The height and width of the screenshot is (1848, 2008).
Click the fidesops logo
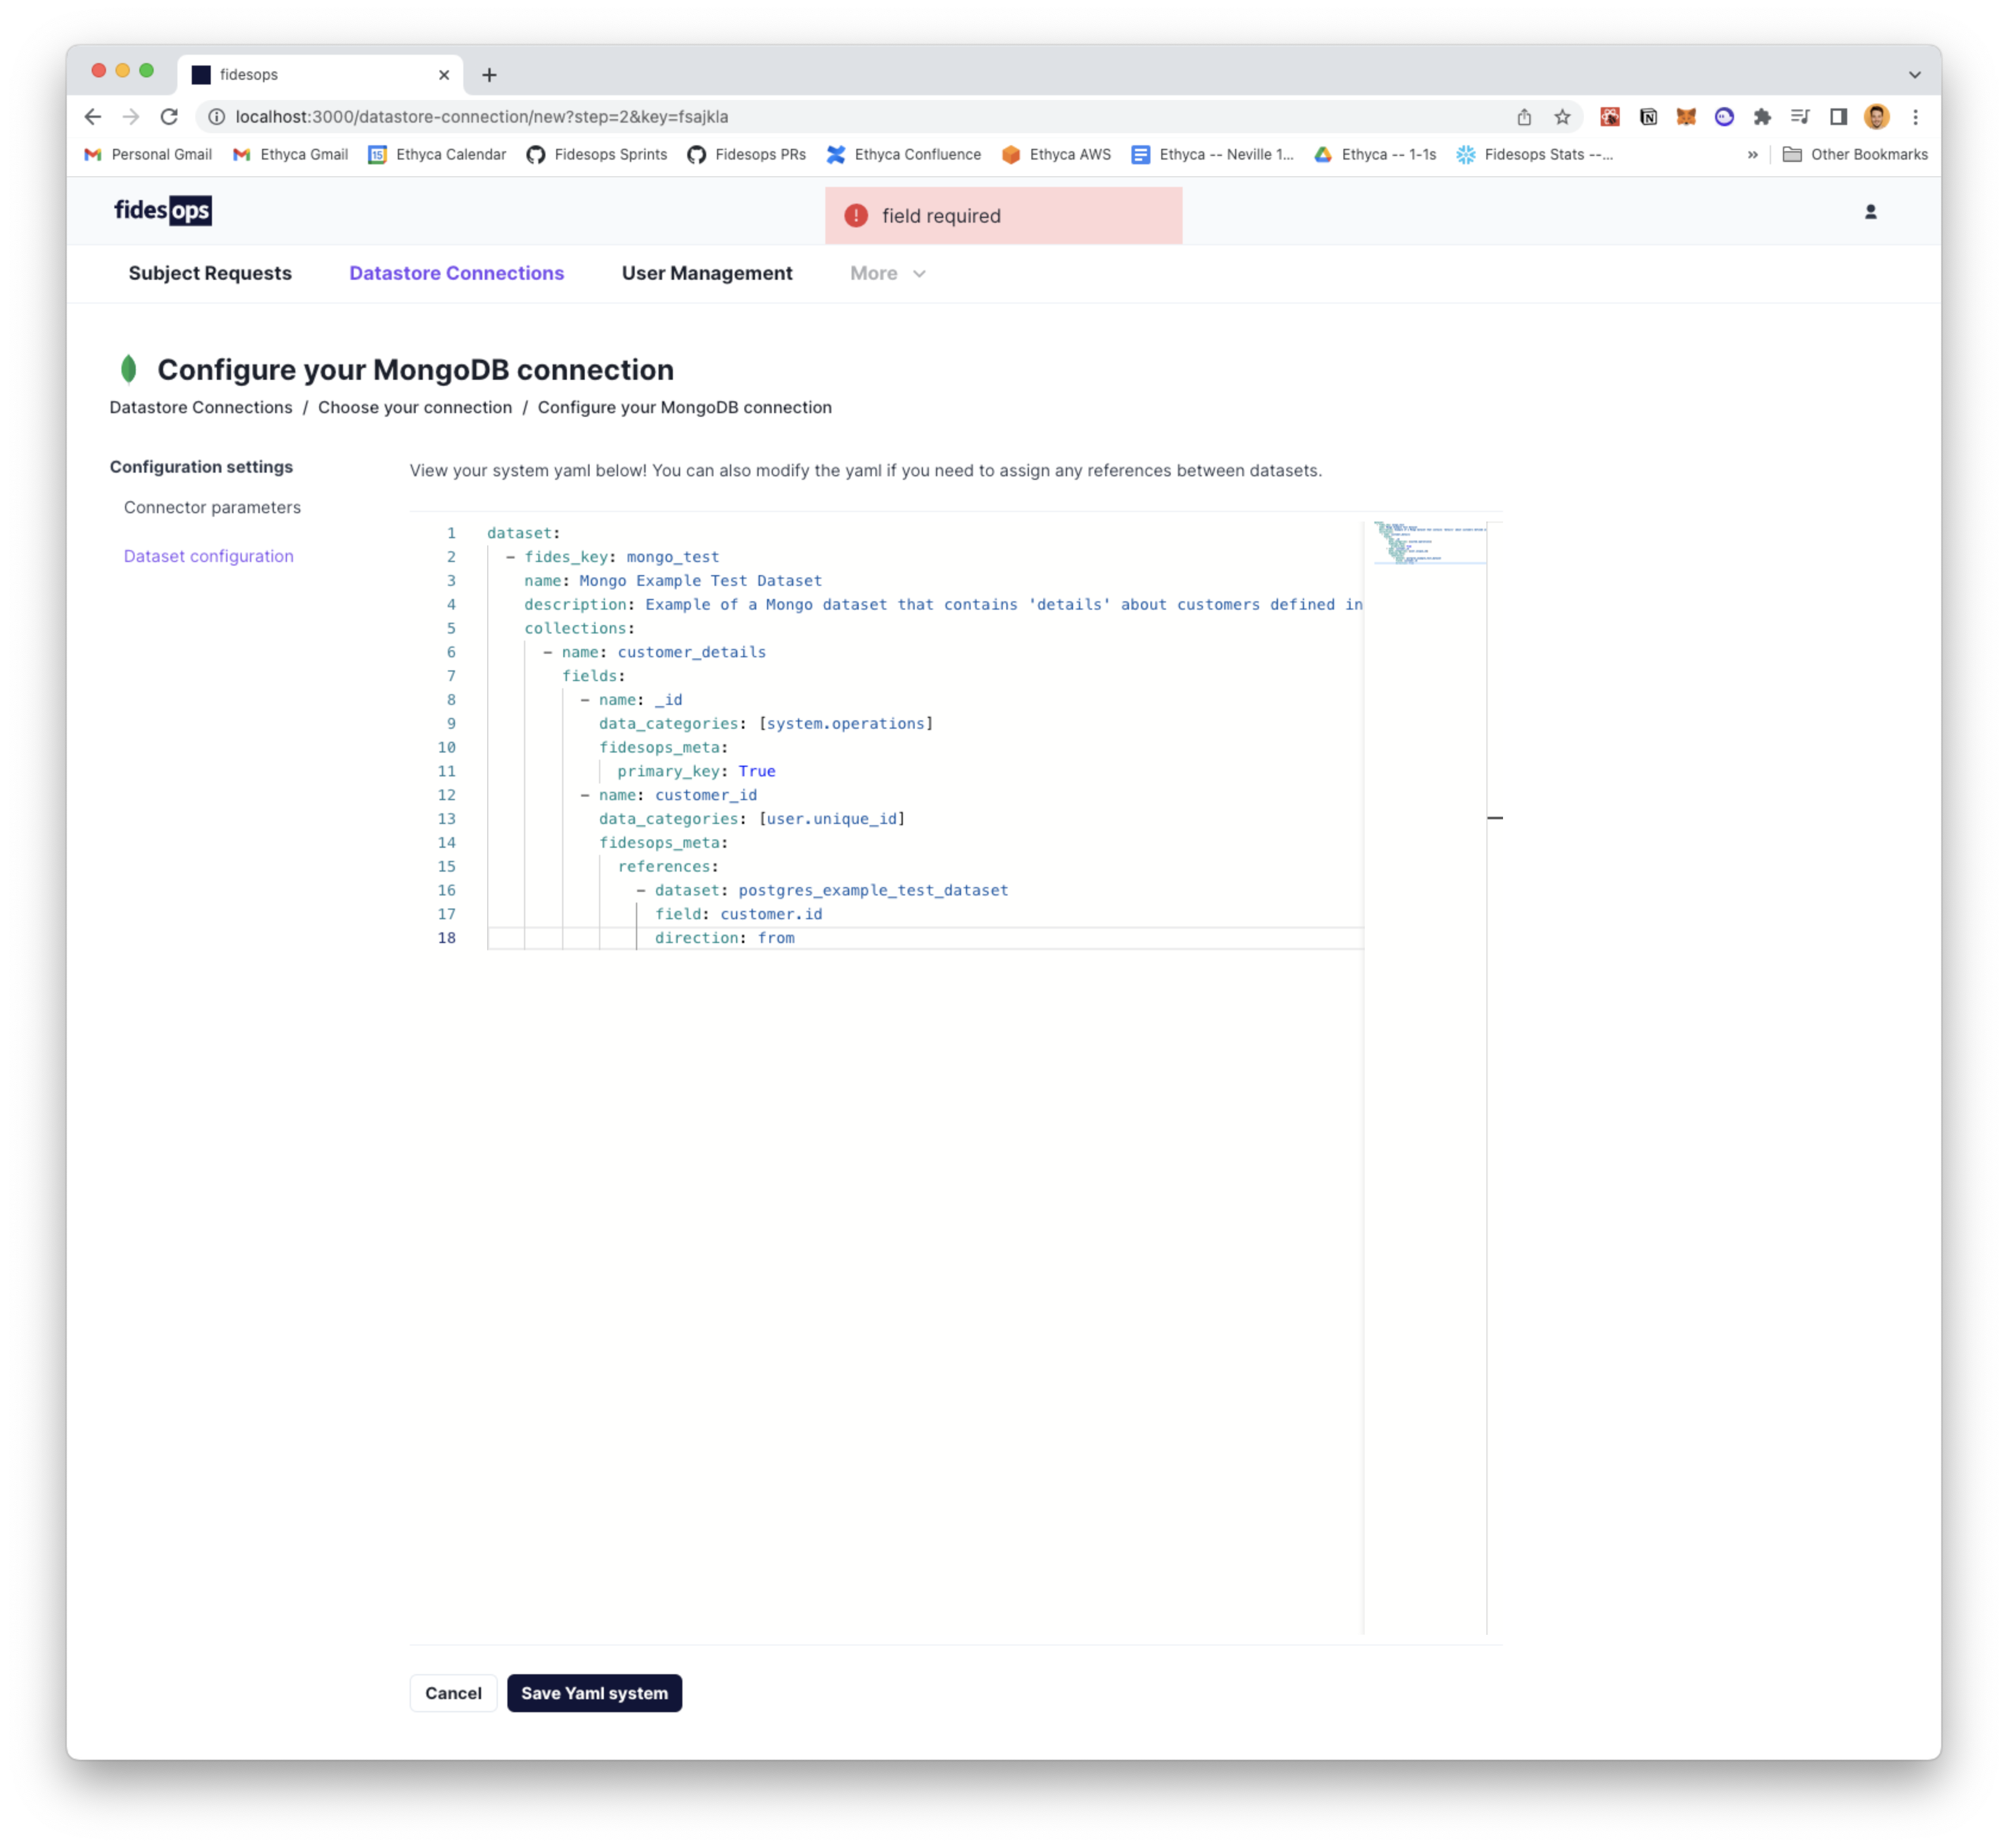pyautogui.click(x=162, y=211)
